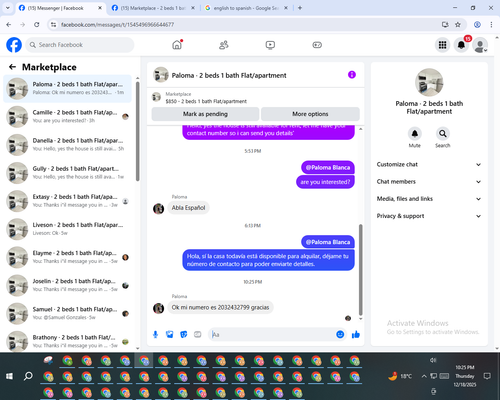Open a new browser tab
The width and height of the screenshot is (500, 400).
tap(300, 8)
